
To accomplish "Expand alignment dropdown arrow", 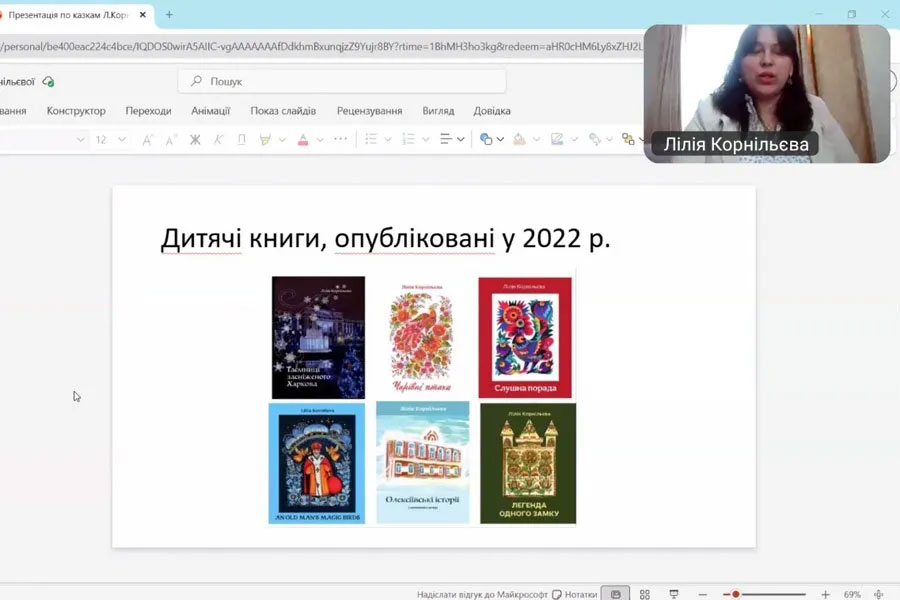I will pyautogui.click(x=461, y=140).
